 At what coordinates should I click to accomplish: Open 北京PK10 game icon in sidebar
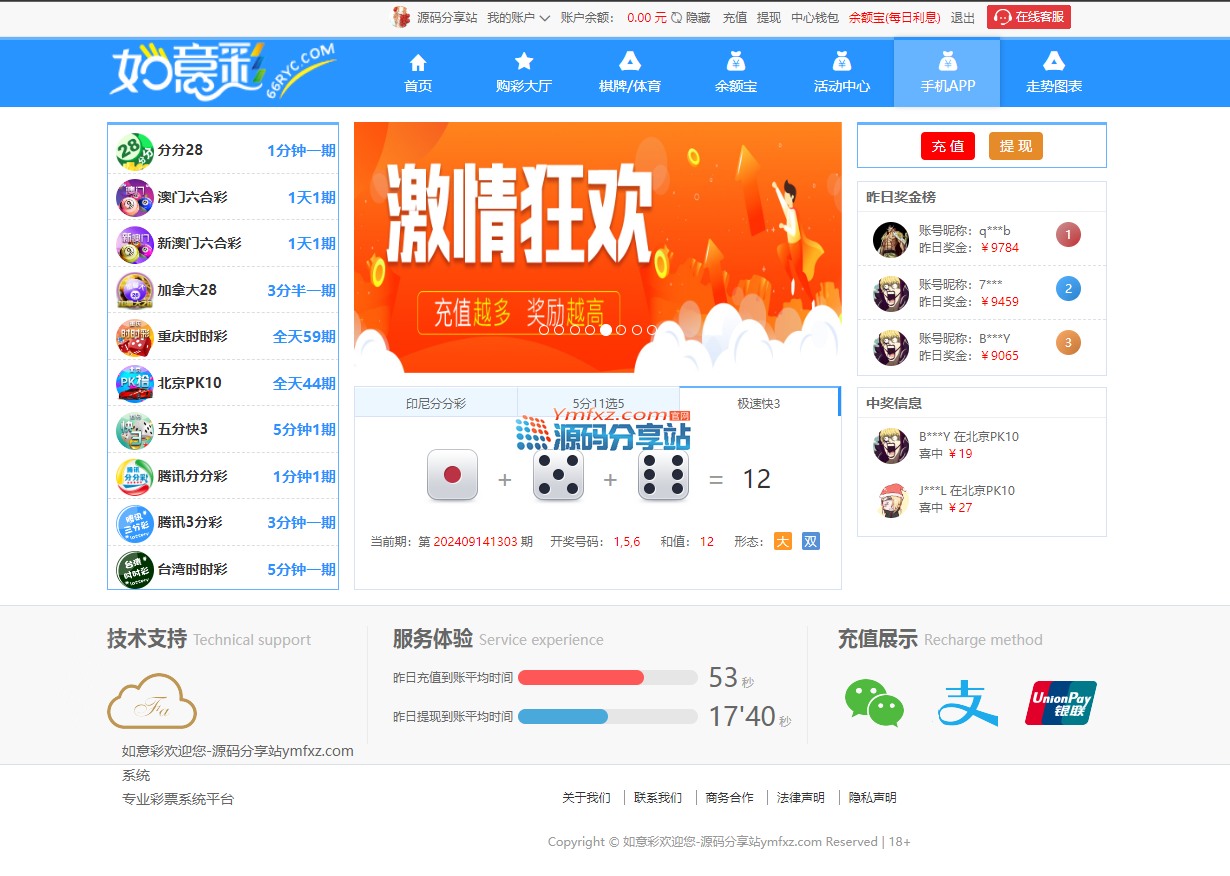134,383
